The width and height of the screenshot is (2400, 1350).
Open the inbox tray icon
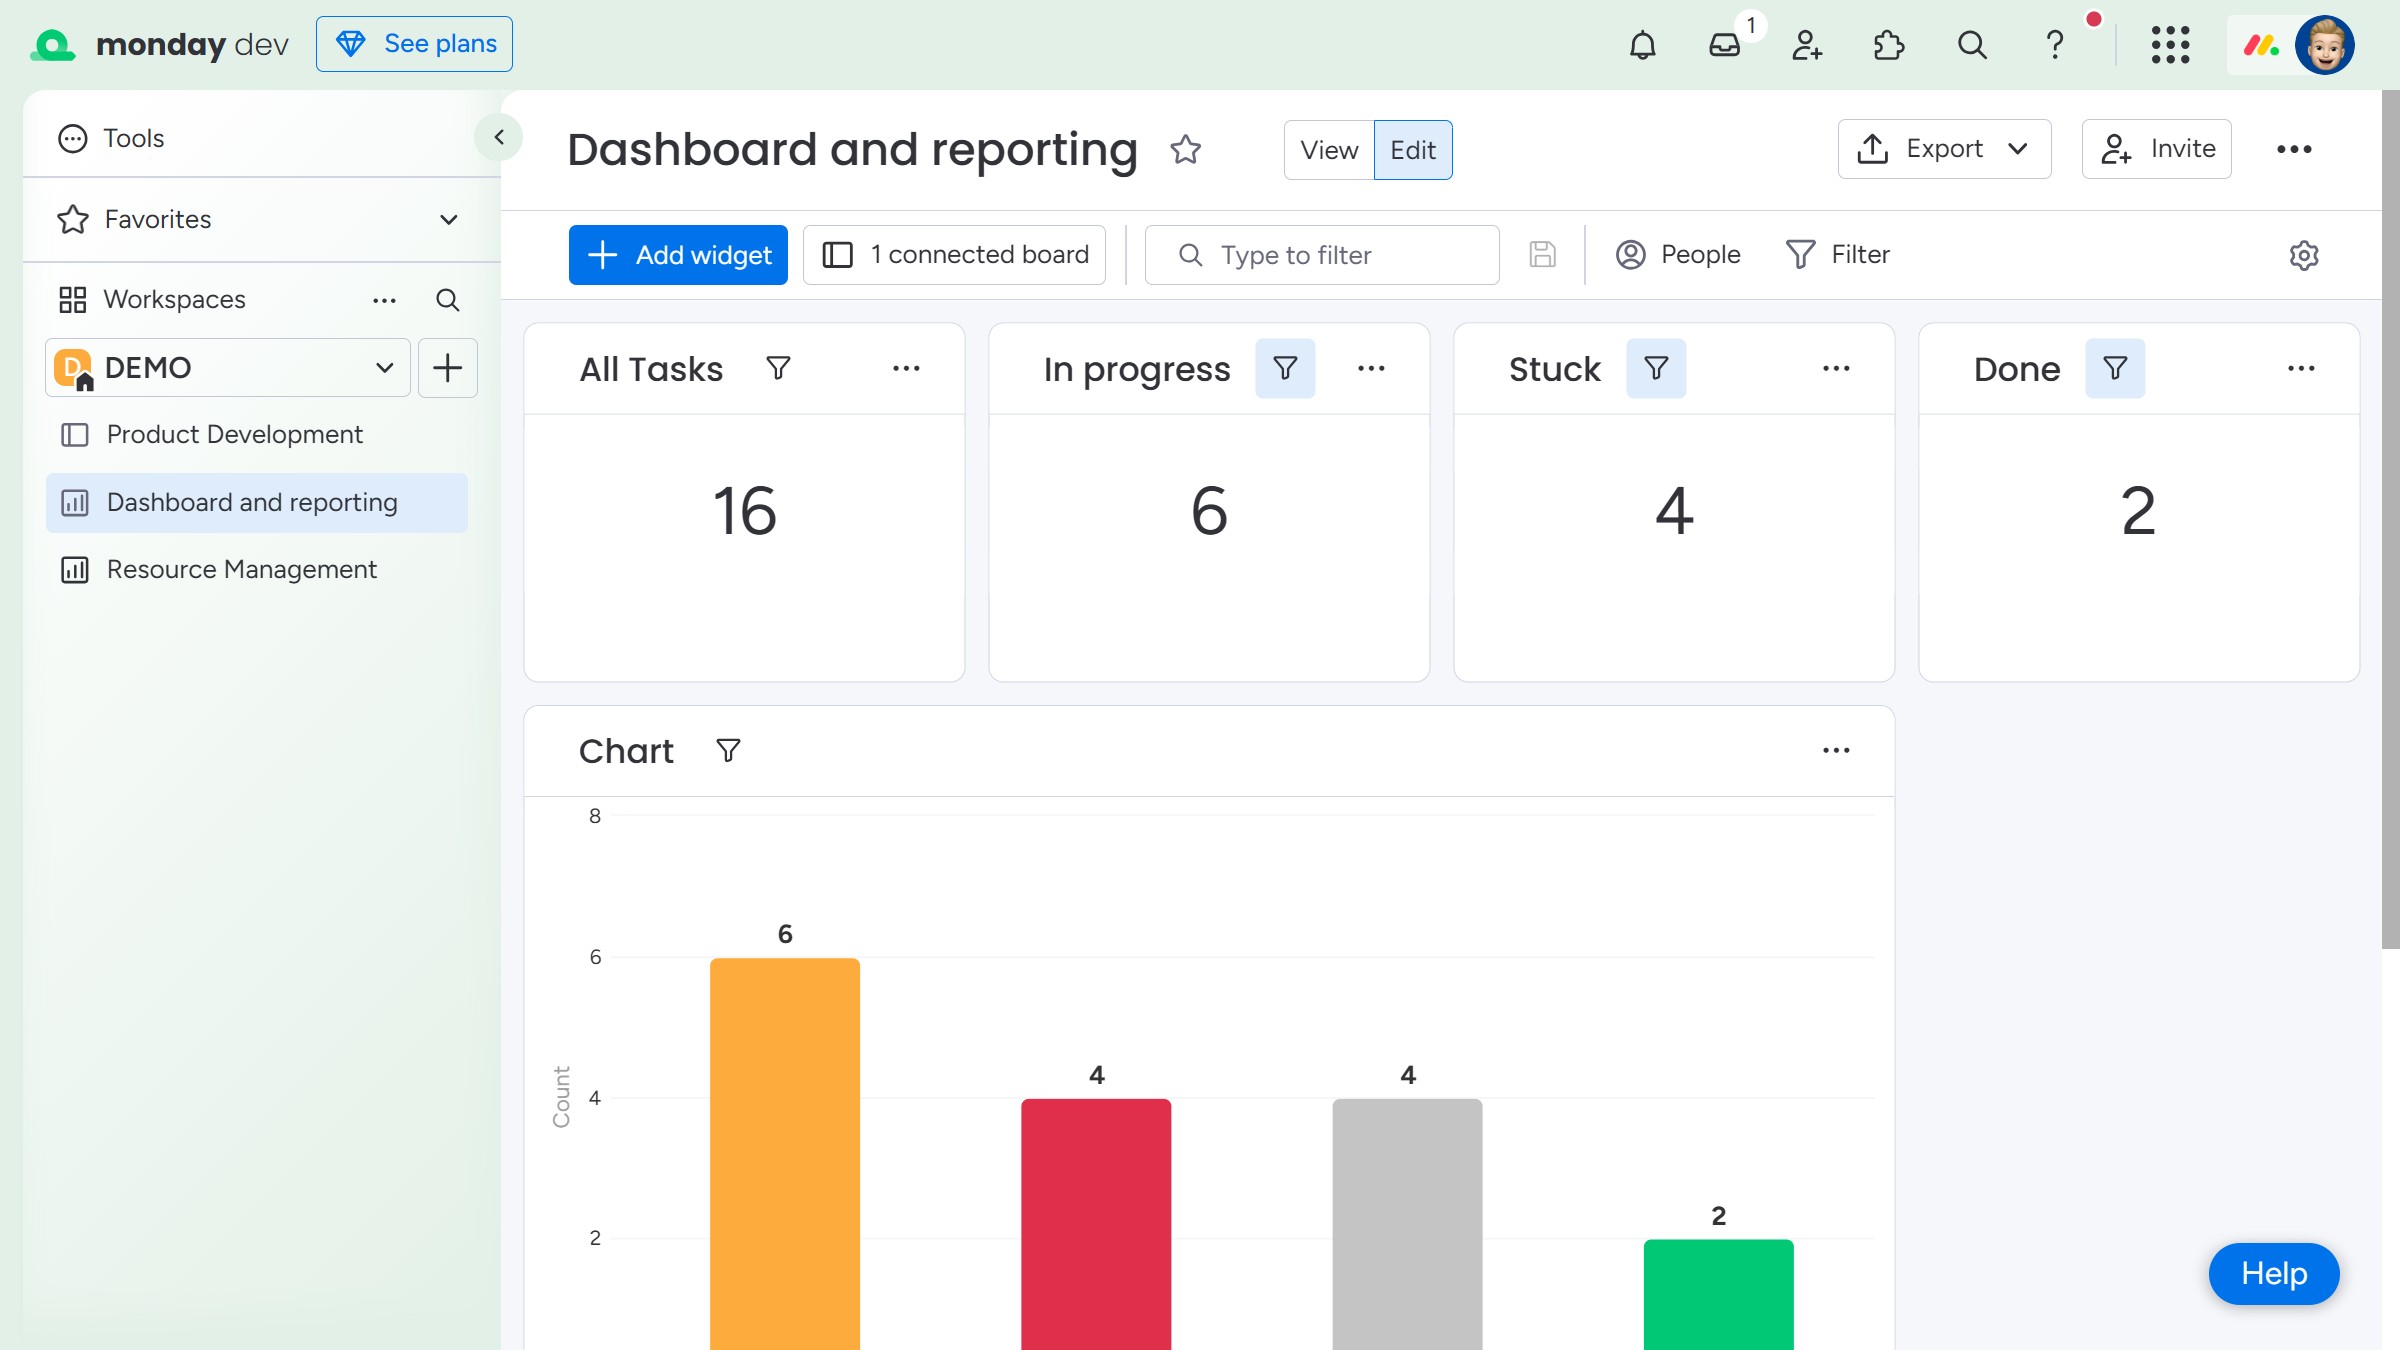(1725, 45)
